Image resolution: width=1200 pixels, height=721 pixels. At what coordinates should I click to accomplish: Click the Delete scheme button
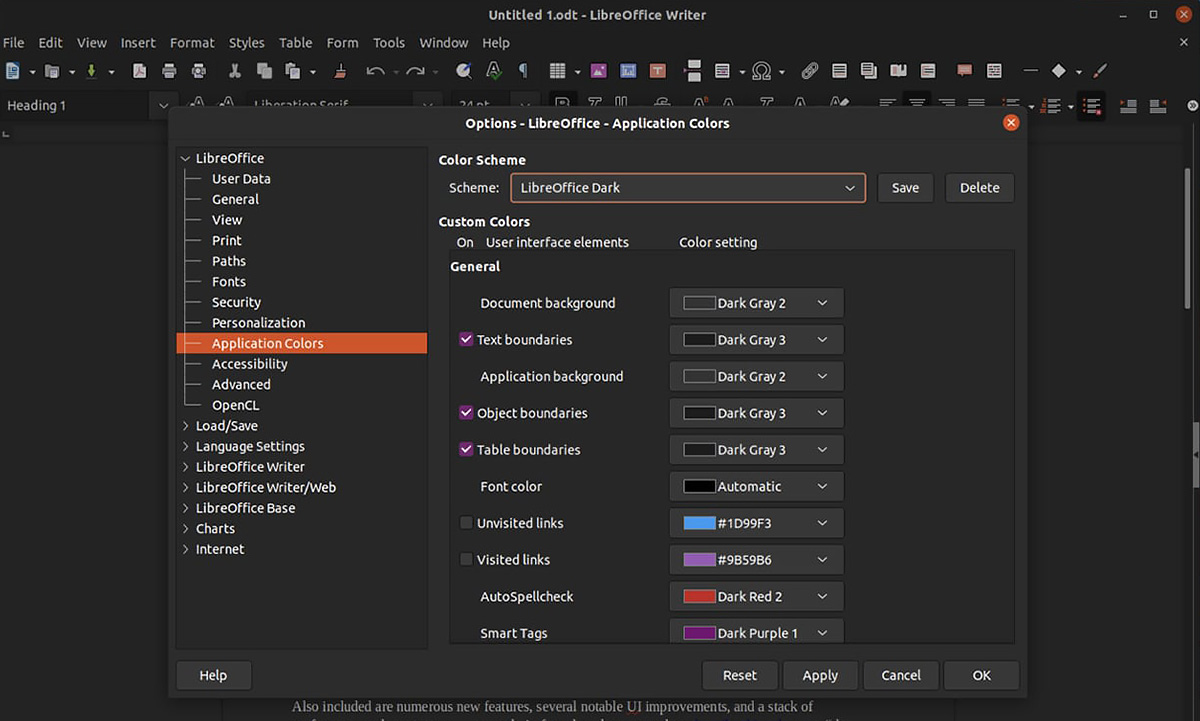(x=980, y=187)
